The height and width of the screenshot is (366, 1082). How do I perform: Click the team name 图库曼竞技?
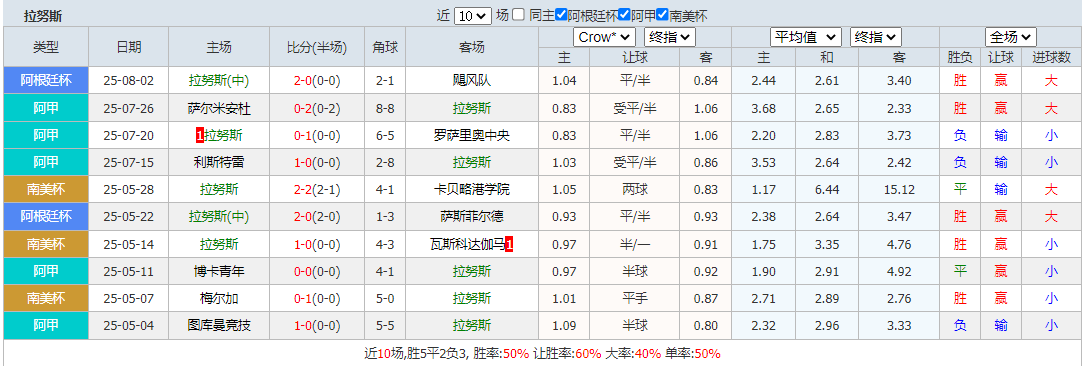tap(219, 325)
